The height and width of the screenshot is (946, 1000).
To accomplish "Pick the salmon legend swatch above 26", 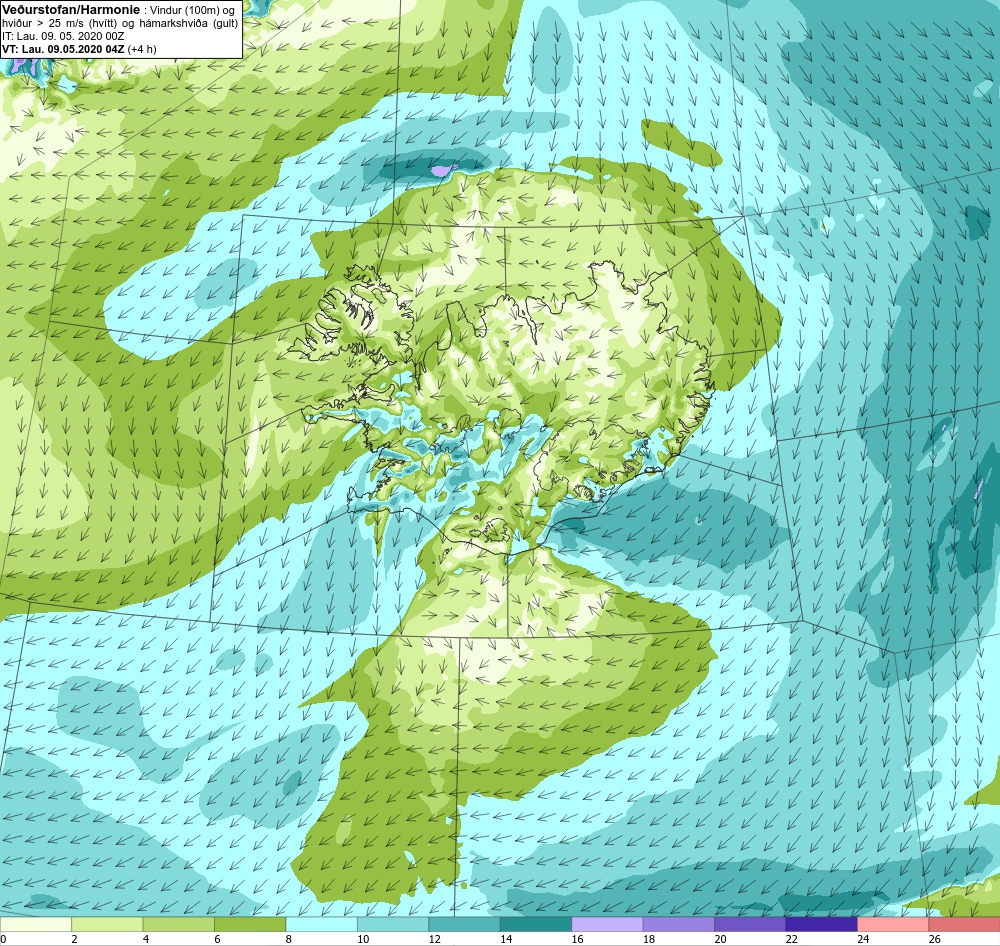I will (964, 925).
